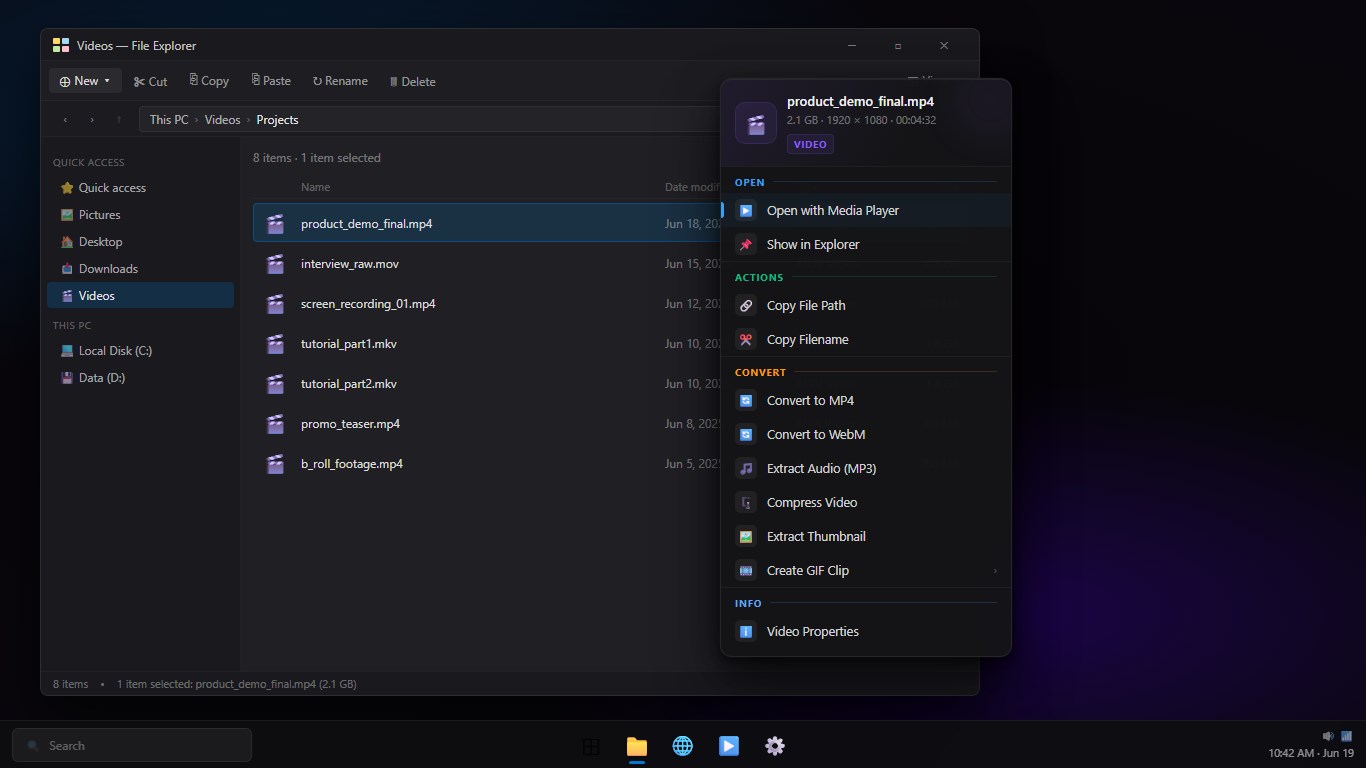The image size is (1366, 768).
Task: Open the Start grid icon on taskbar
Action: click(591, 746)
